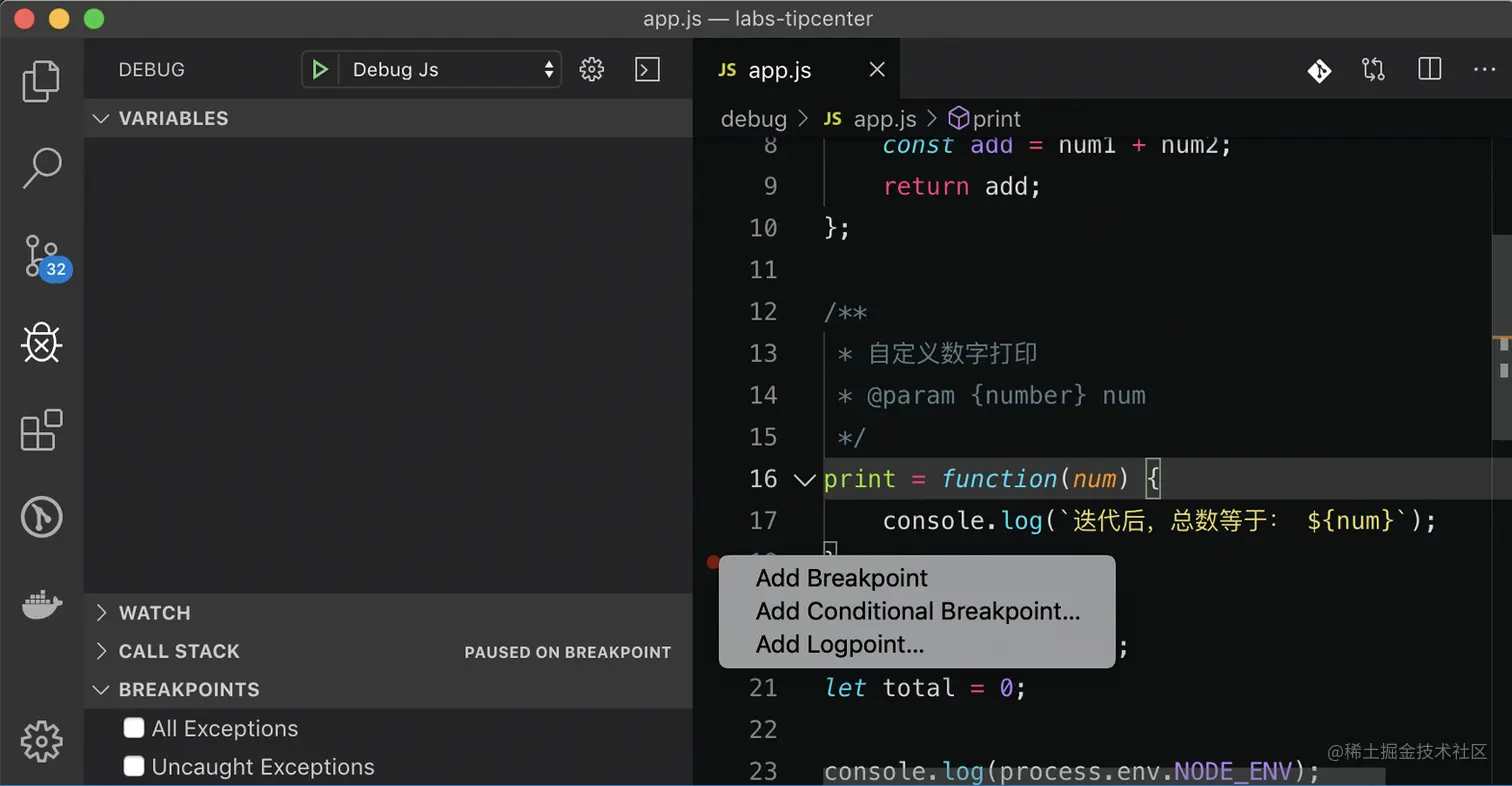Click the editor vertical scrollbar thumb
Image resolution: width=1512 pixels, height=786 pixels.
point(1501,336)
